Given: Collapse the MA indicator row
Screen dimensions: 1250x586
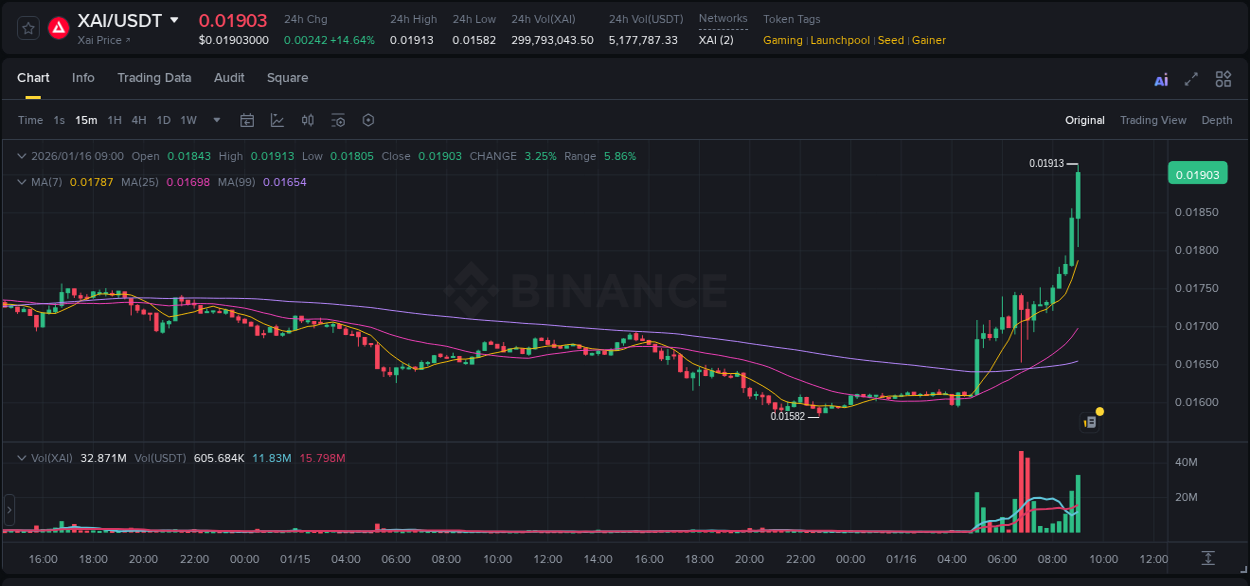Looking at the screenshot, I should click(20, 182).
